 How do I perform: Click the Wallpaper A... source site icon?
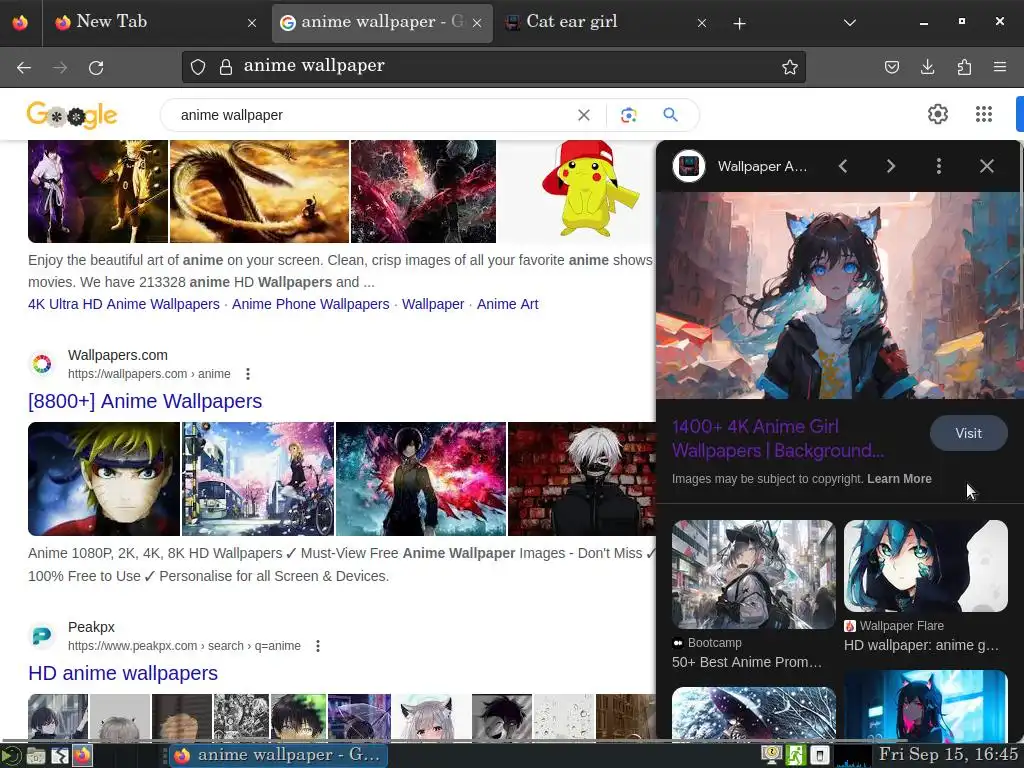coord(689,166)
